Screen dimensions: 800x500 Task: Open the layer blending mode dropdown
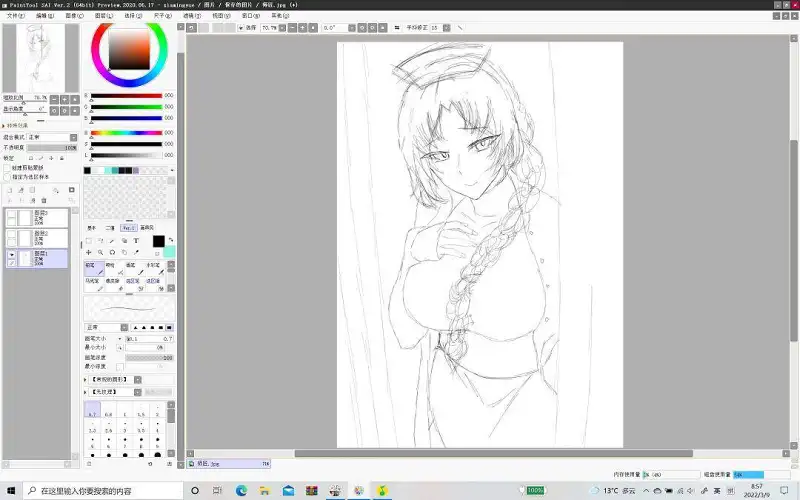click(52, 137)
